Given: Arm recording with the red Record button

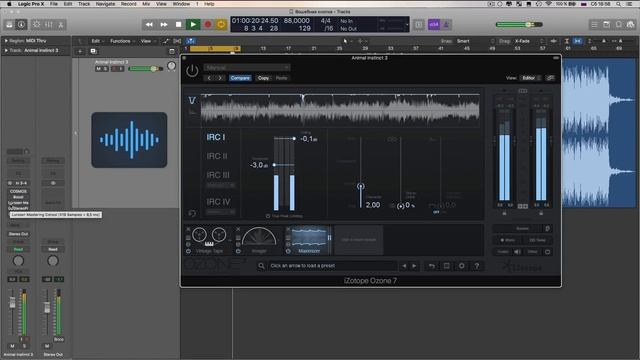Looking at the screenshot, I should (x=208, y=24).
